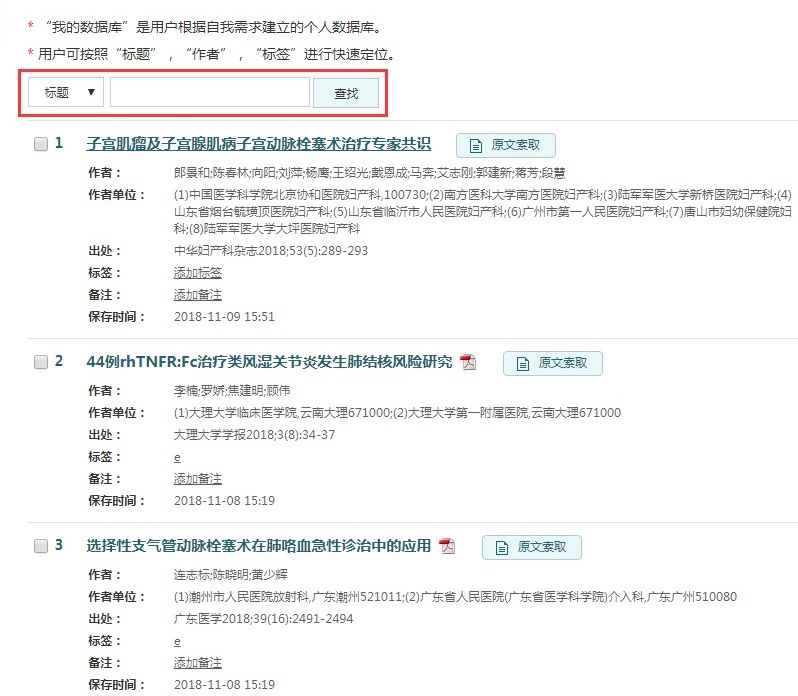Click 添加标签 link for first article
The width and height of the screenshot is (798, 696).
pos(198,273)
